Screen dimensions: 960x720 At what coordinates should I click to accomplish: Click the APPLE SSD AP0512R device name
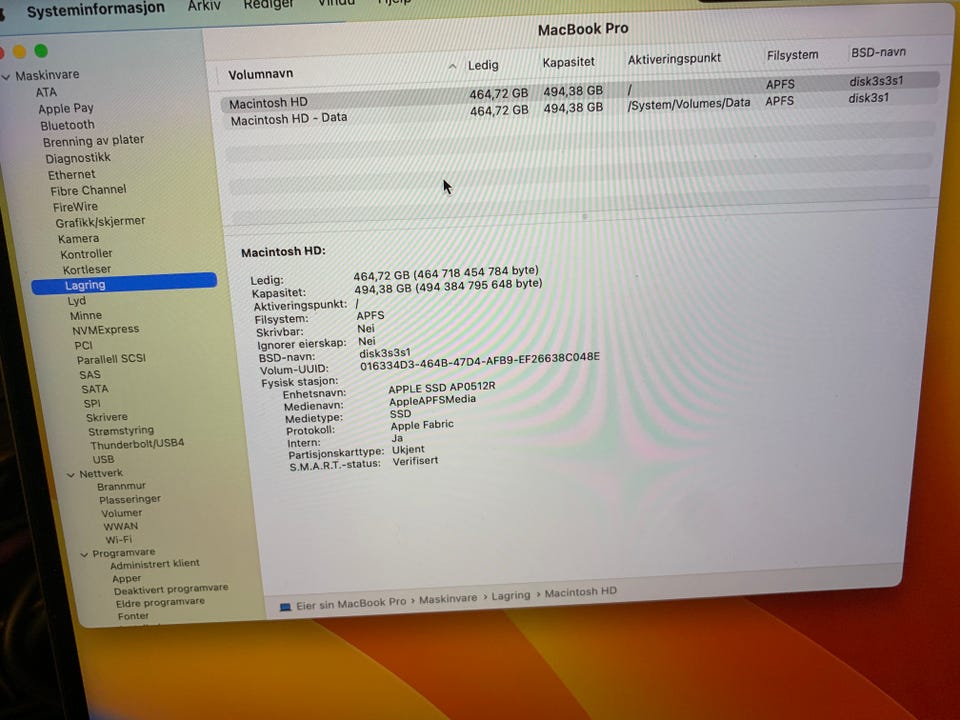click(441, 388)
